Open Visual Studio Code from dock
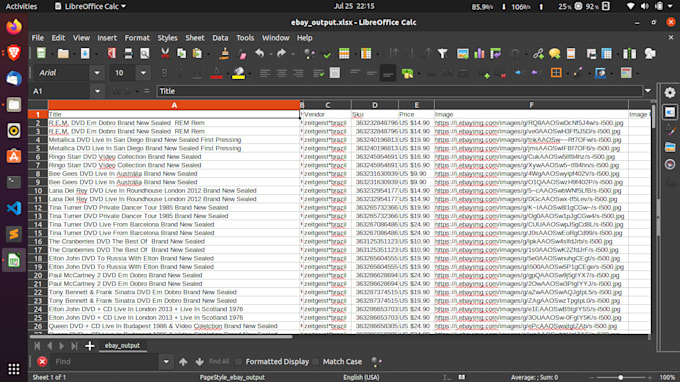Screen dimensions: 680x382 14,208
